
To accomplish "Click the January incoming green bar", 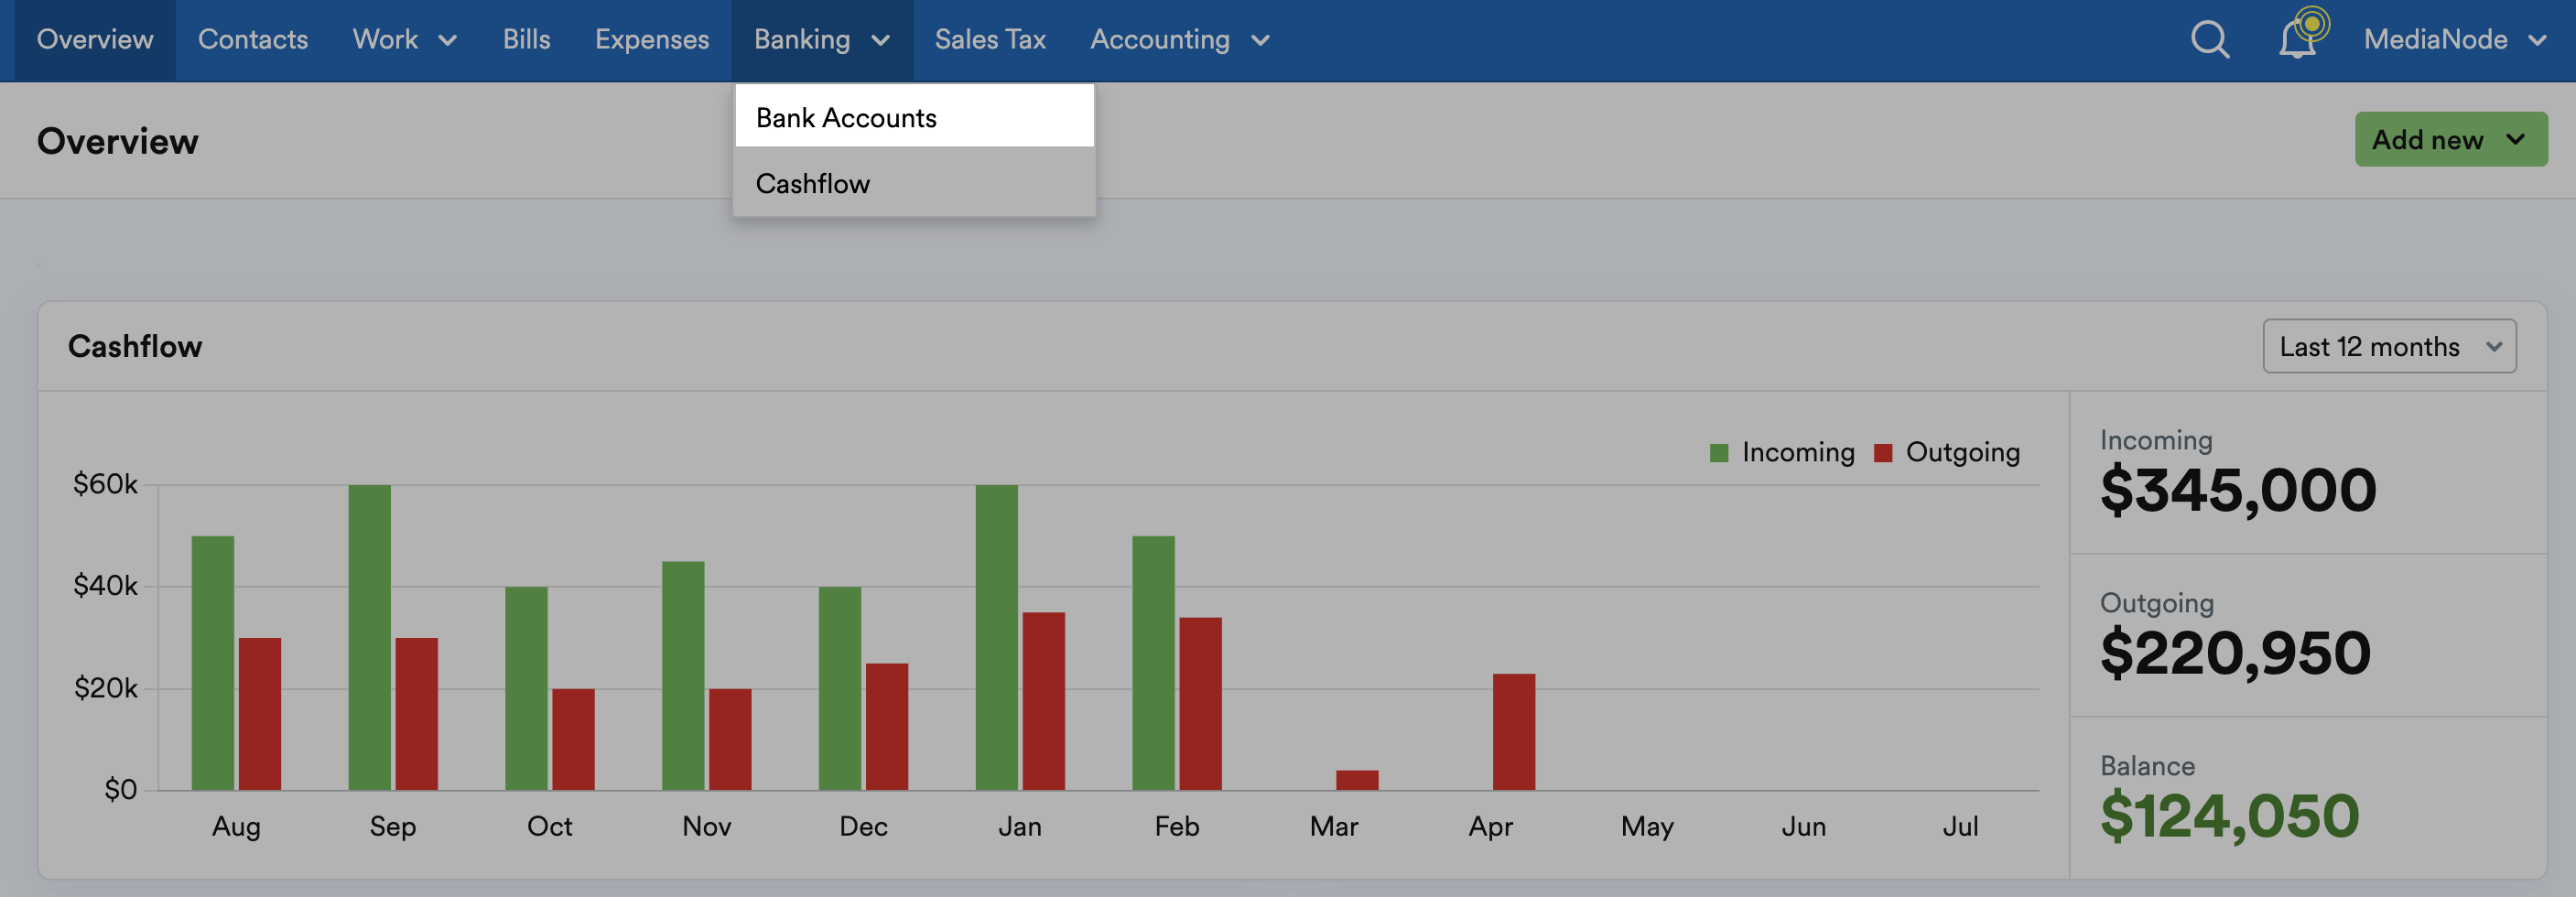I will point(996,638).
